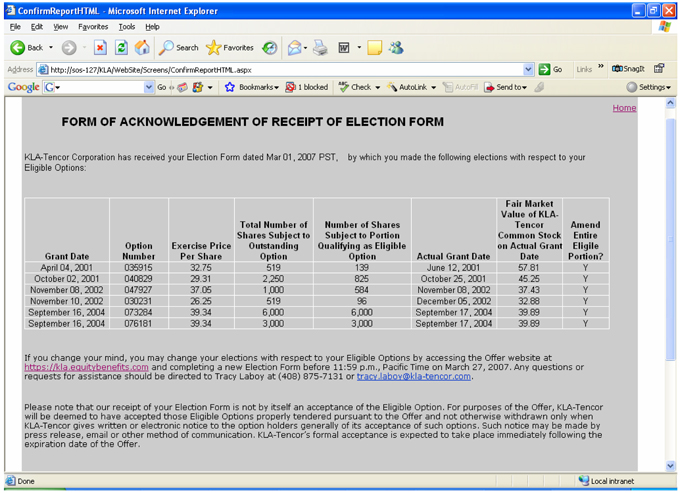Click the Print icon in toolbar
680x493 pixels.
[320, 47]
